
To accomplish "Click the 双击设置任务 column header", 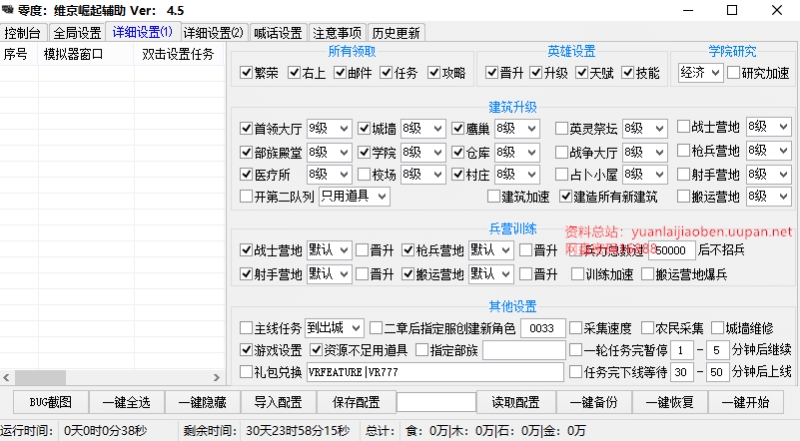I will coord(179,54).
